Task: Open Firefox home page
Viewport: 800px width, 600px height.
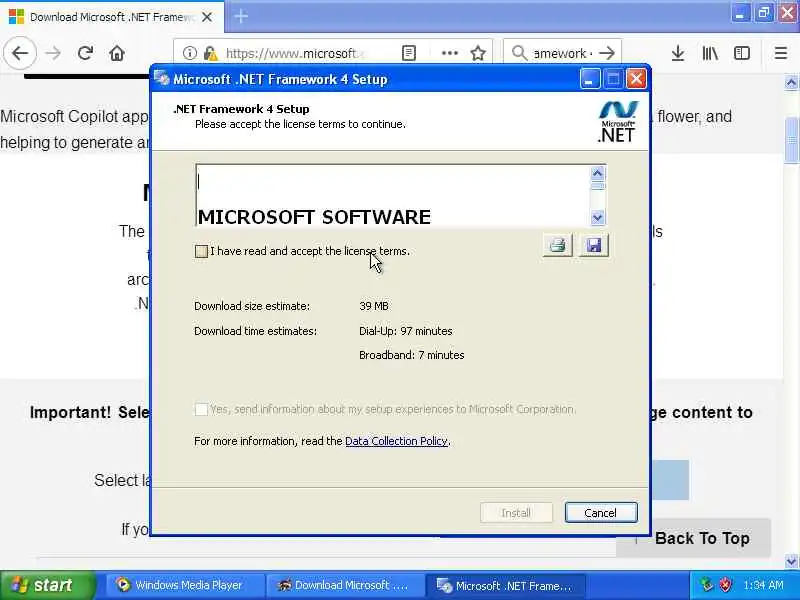Action: [x=117, y=53]
